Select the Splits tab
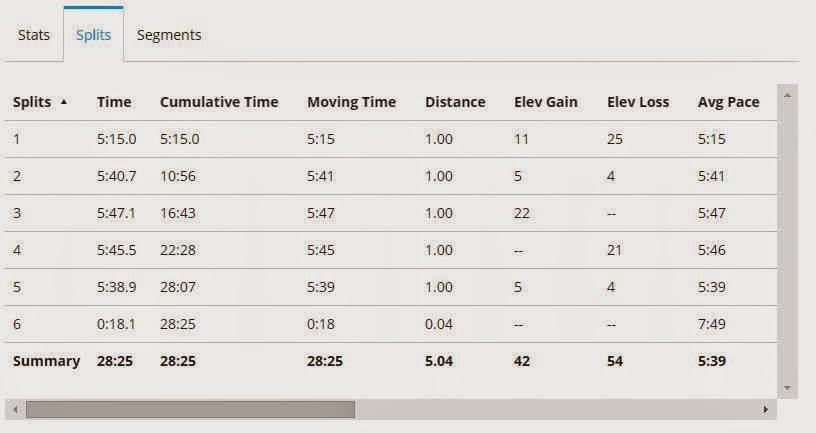 point(93,35)
